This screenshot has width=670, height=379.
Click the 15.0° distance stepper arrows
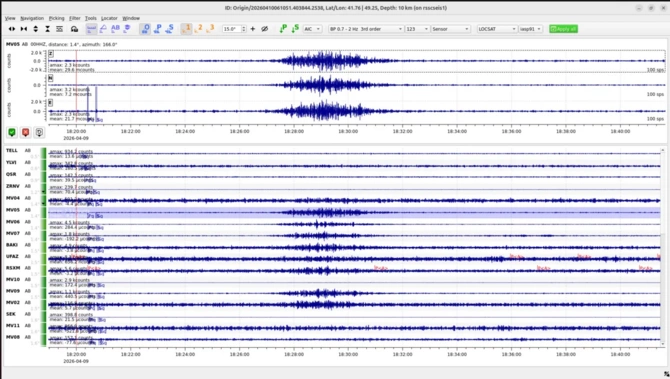(244, 29)
